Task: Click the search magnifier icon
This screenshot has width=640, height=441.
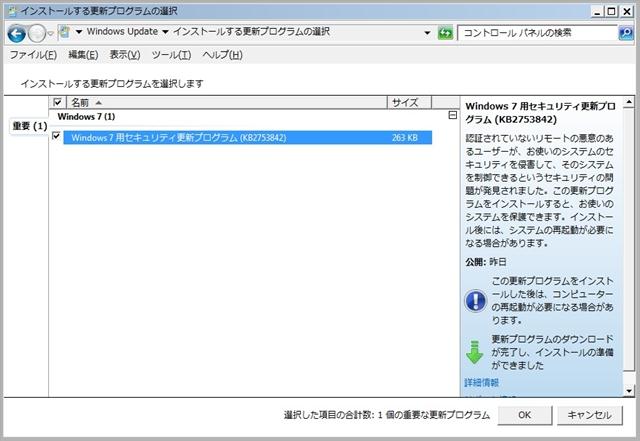Action: pyautogui.click(x=625, y=33)
